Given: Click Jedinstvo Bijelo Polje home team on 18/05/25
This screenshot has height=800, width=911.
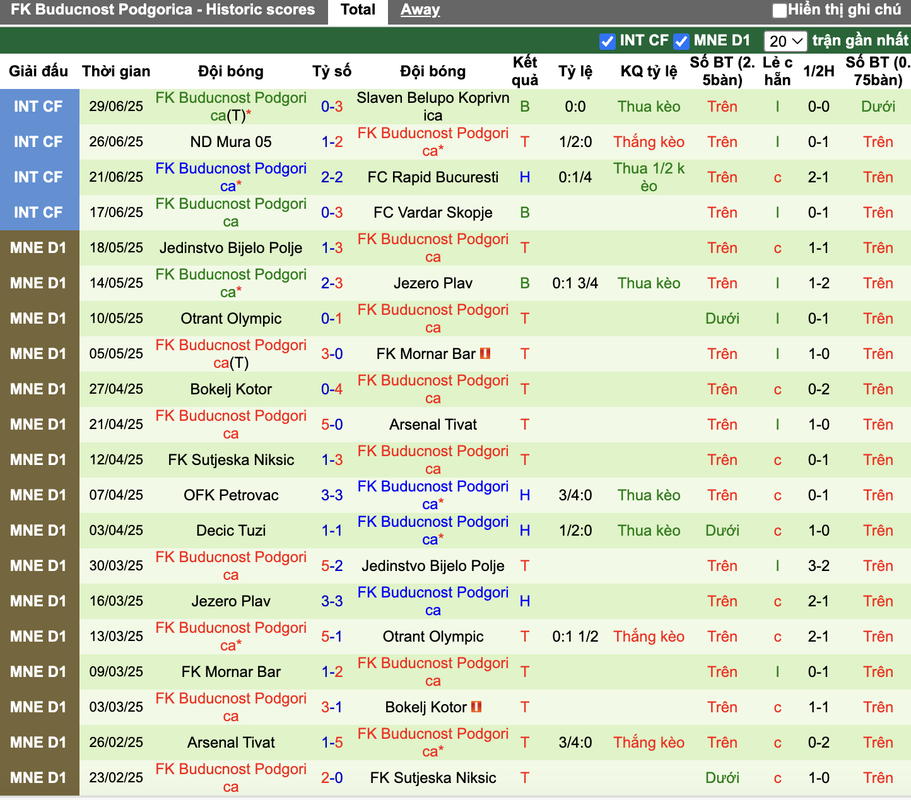Looking at the screenshot, I should click(x=231, y=248).
